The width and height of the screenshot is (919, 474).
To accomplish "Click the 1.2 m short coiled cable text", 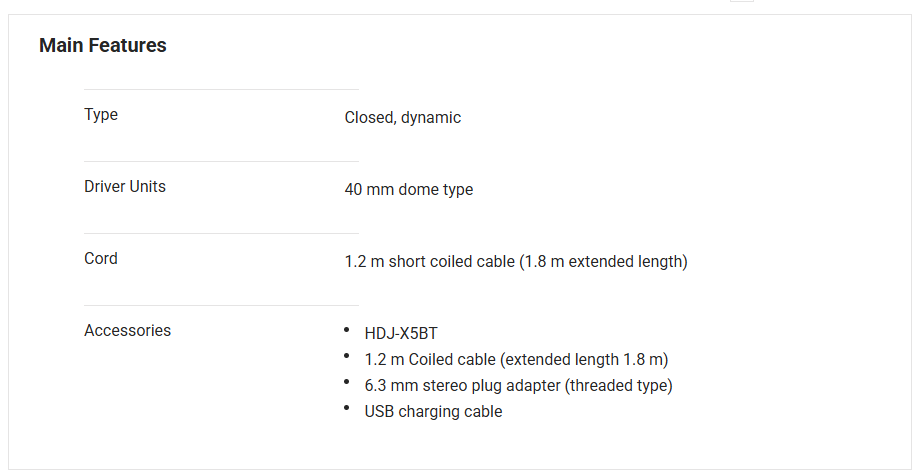I will click(516, 262).
